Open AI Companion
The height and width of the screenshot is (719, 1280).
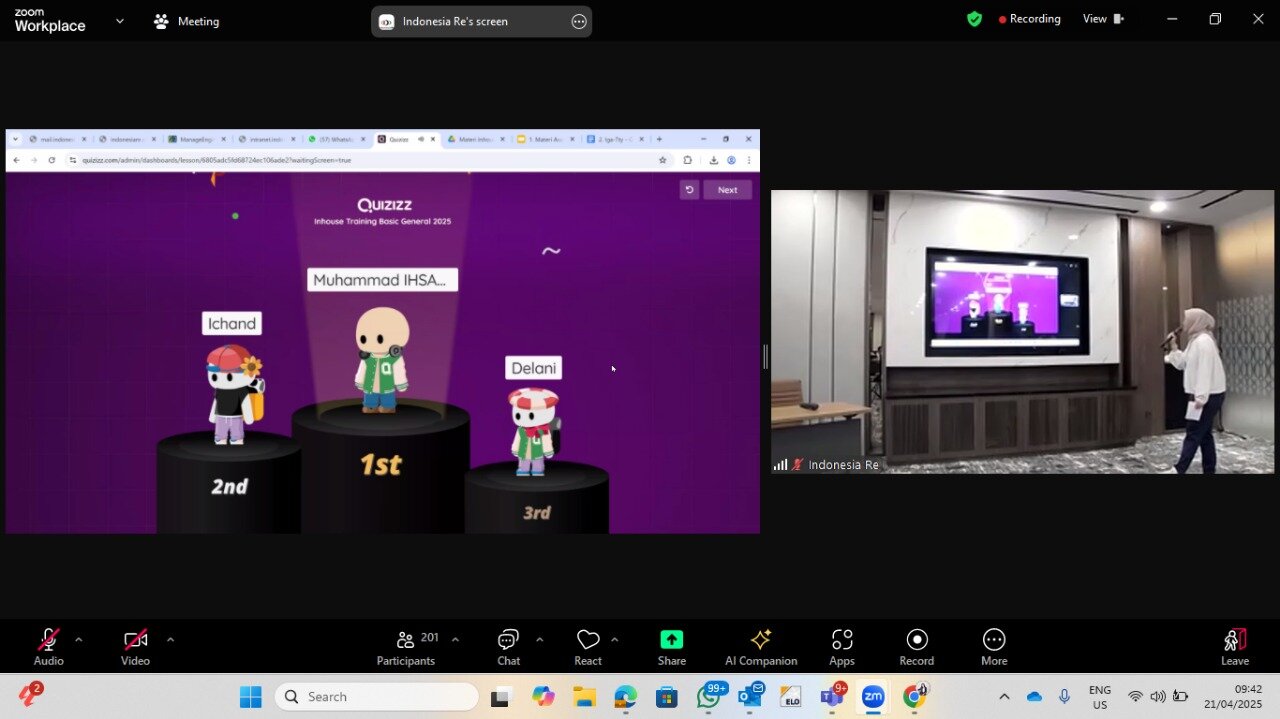coord(761,645)
